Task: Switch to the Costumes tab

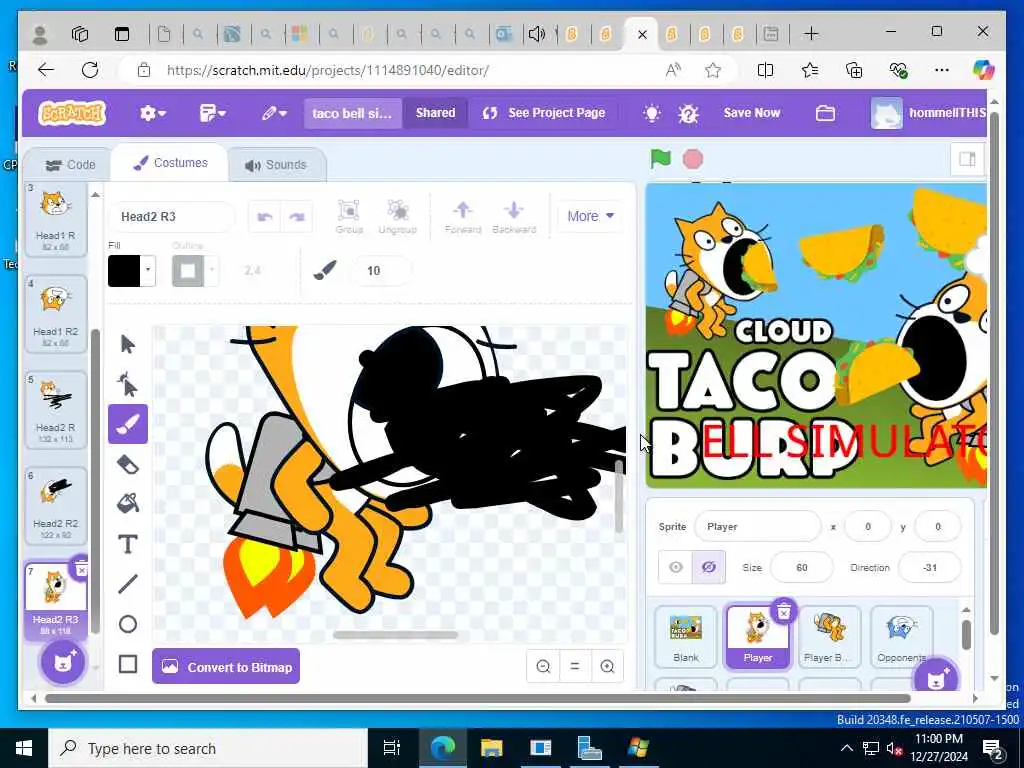Action: coord(170,163)
